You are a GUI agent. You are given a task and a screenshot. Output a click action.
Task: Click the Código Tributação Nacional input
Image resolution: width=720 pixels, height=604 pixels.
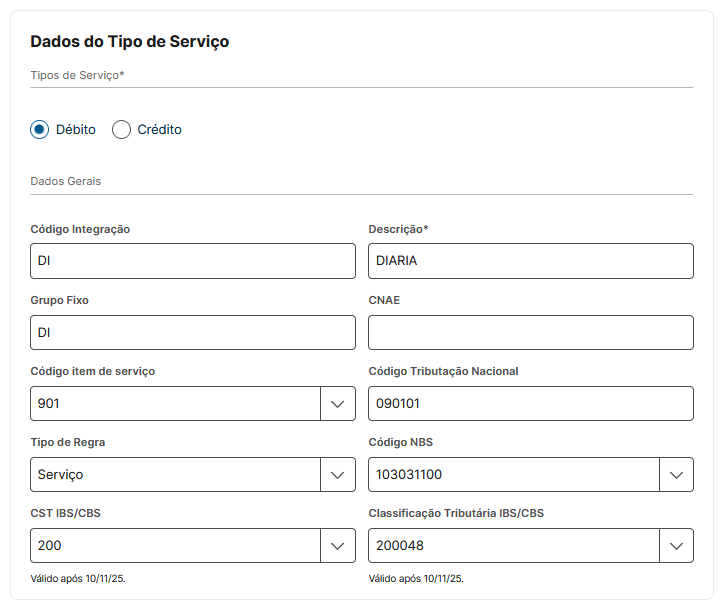(x=530, y=404)
